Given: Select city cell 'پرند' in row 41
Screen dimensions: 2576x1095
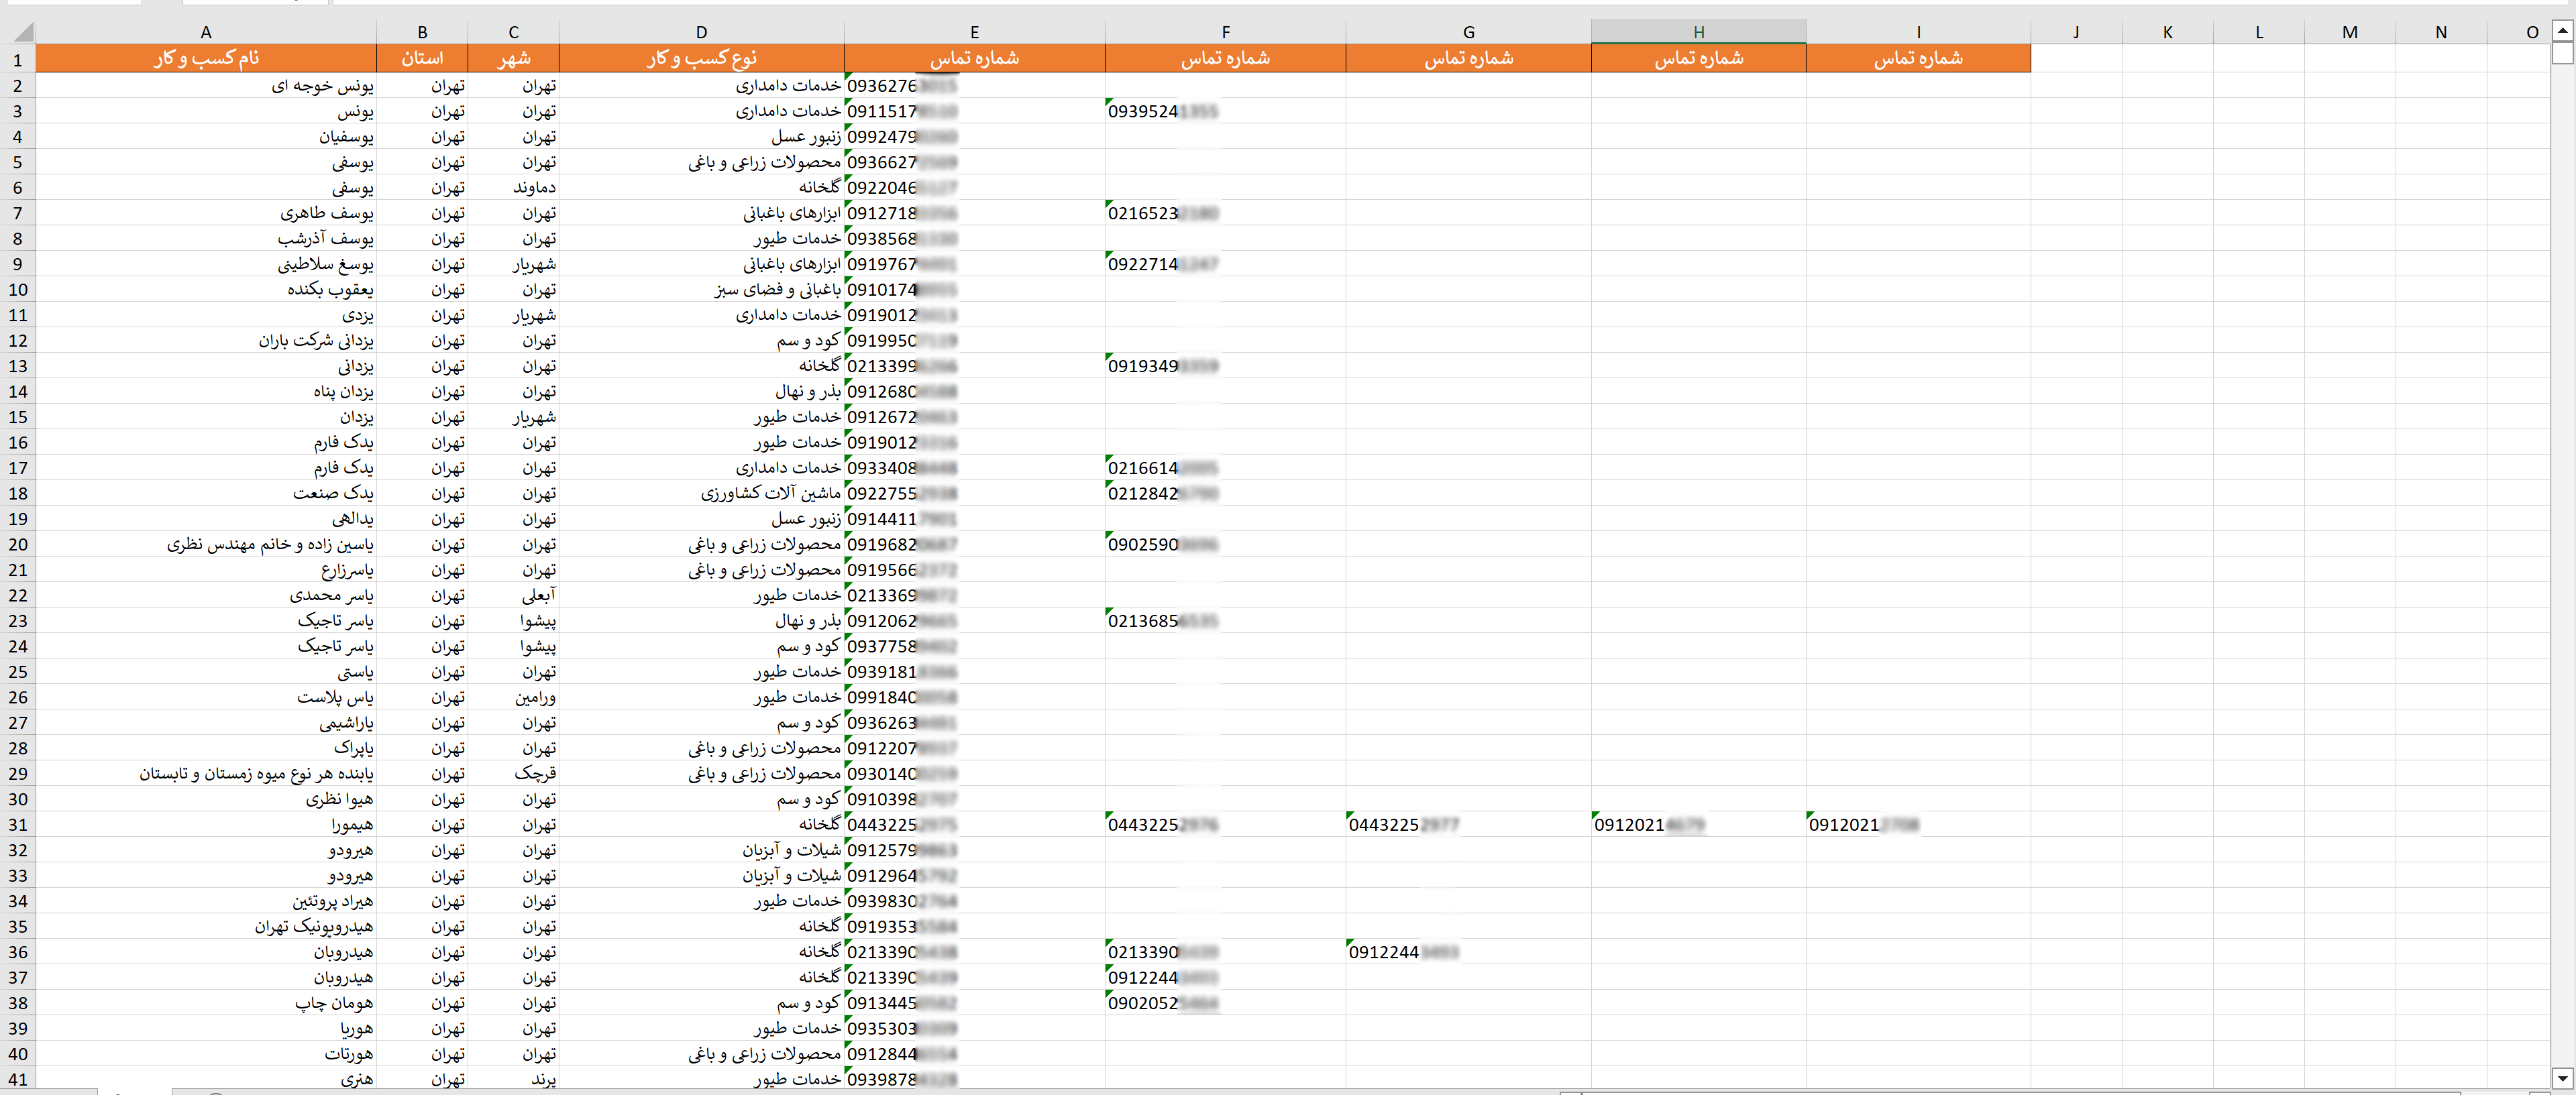Looking at the screenshot, I should click(513, 1079).
